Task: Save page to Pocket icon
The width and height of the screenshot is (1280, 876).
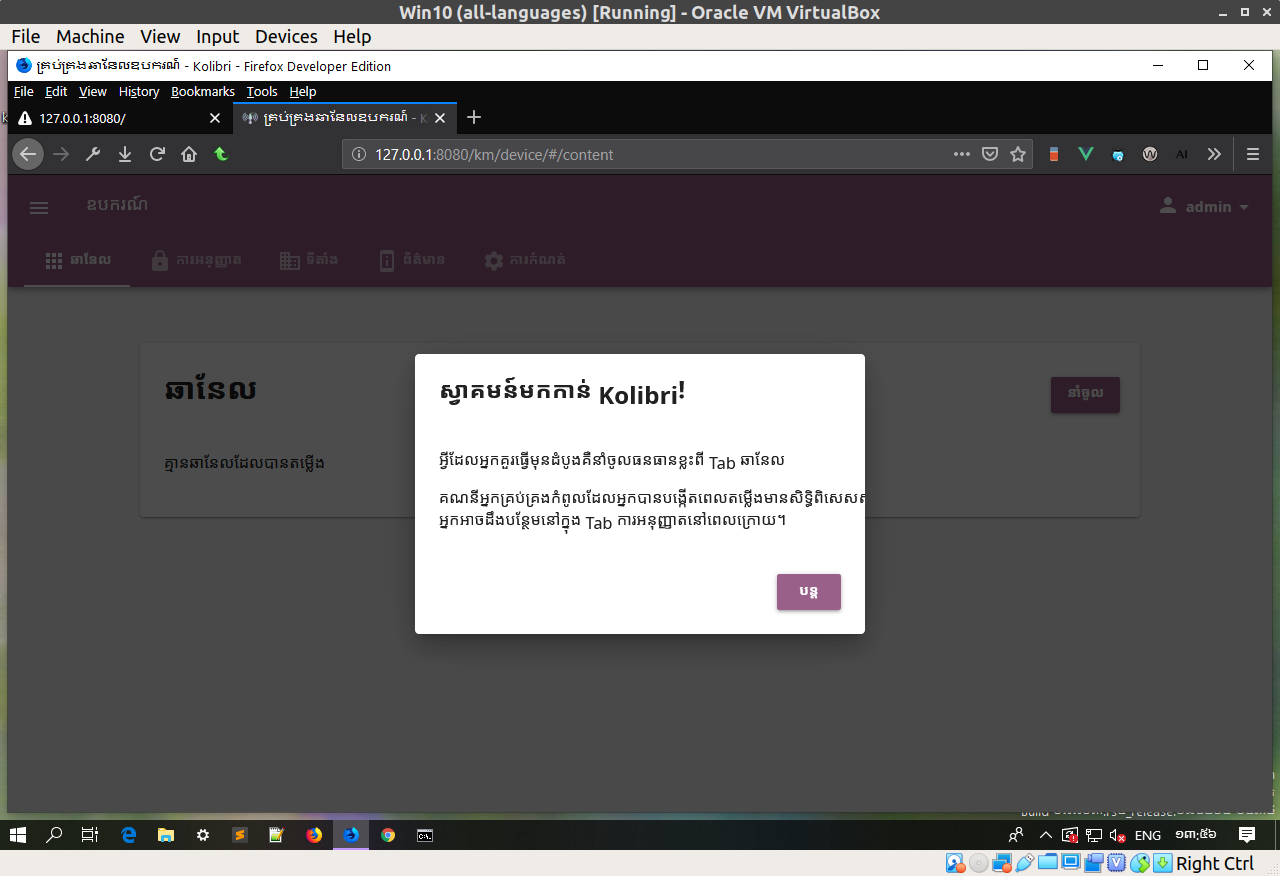Action: pos(990,154)
